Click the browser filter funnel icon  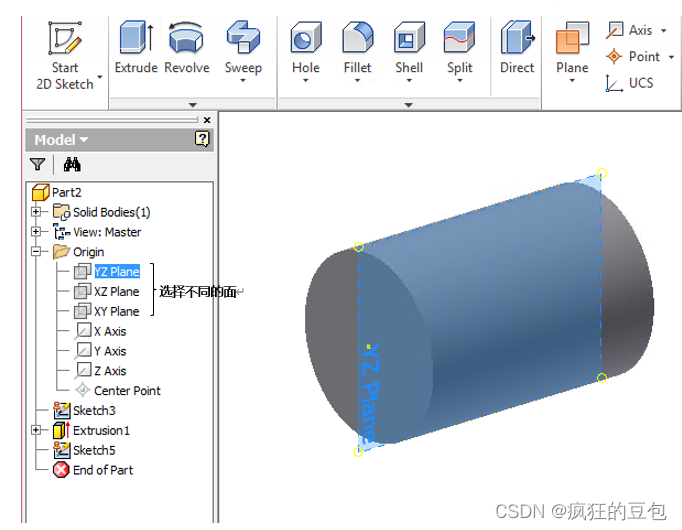coord(37,165)
